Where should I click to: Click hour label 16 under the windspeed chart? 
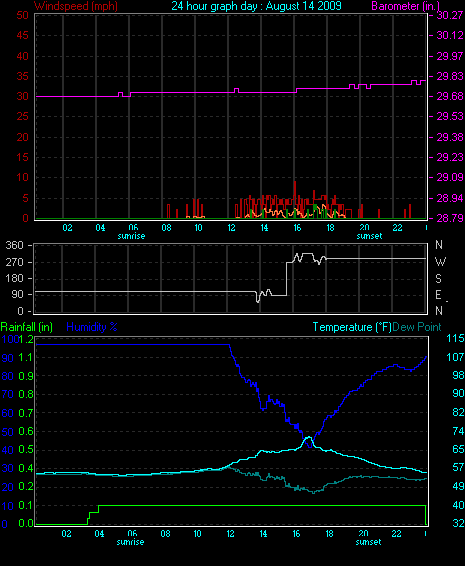click(x=297, y=228)
